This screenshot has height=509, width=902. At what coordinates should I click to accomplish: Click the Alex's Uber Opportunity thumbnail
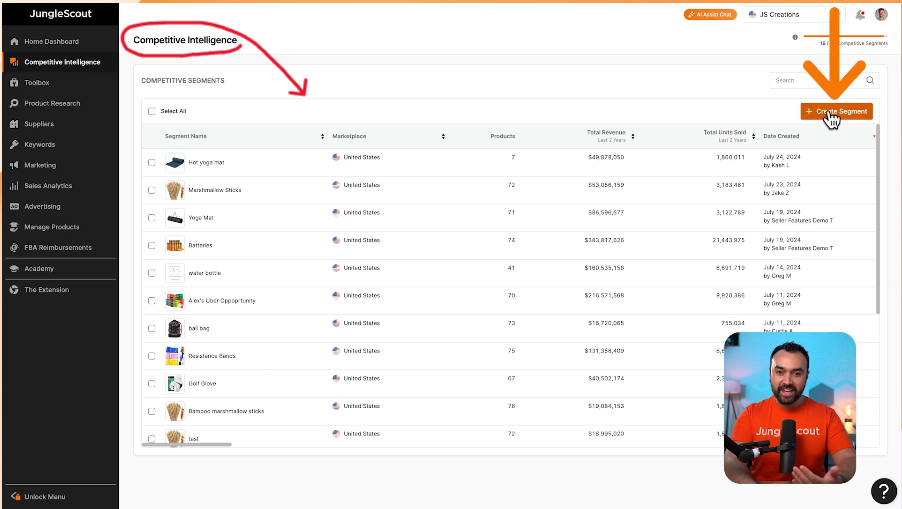pyautogui.click(x=175, y=301)
